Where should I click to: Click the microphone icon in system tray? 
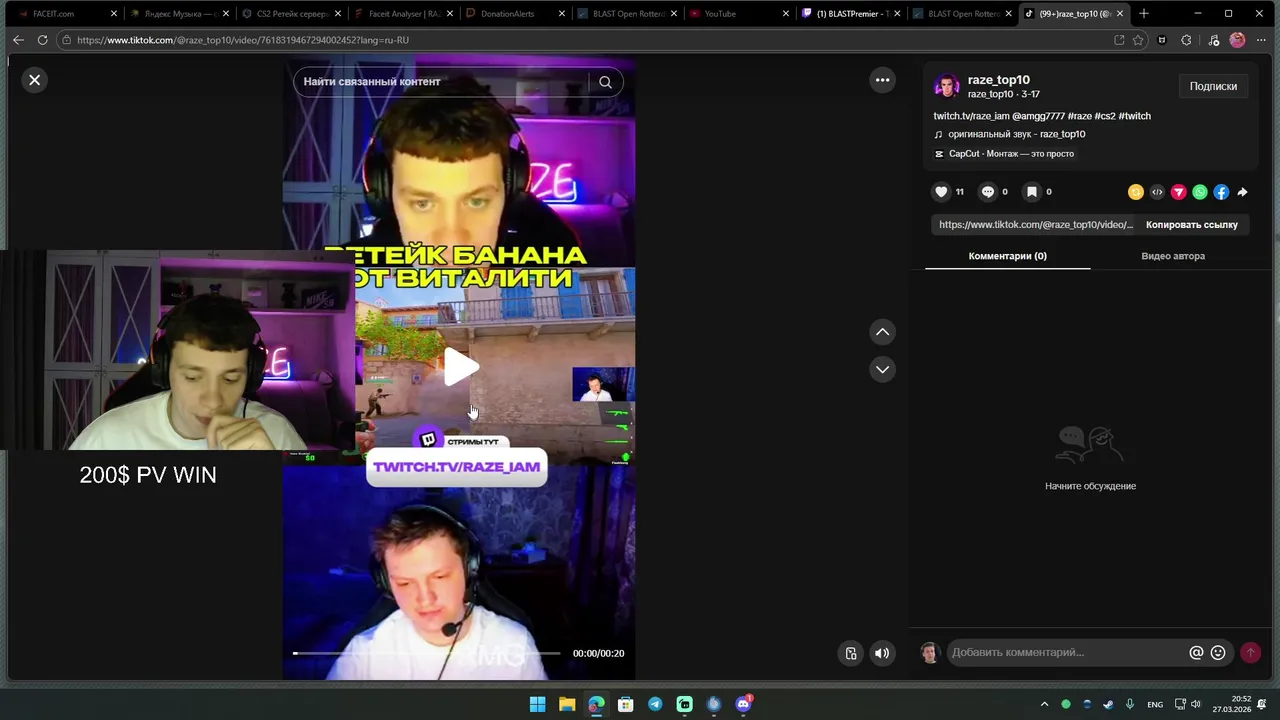coord(1130,704)
